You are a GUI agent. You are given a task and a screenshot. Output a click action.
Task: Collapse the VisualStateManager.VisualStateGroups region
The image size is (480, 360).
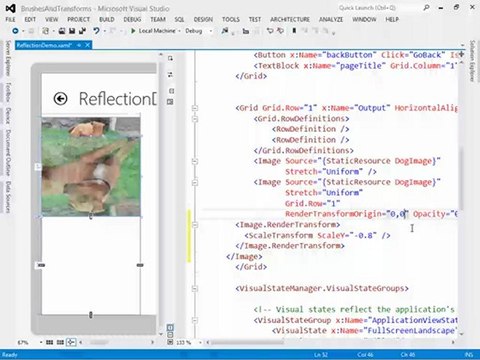pos(195,288)
